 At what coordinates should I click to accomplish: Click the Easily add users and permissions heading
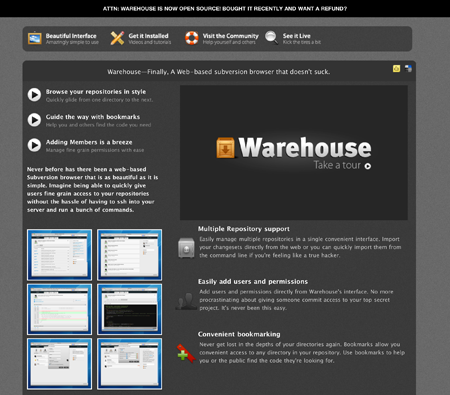click(x=253, y=282)
